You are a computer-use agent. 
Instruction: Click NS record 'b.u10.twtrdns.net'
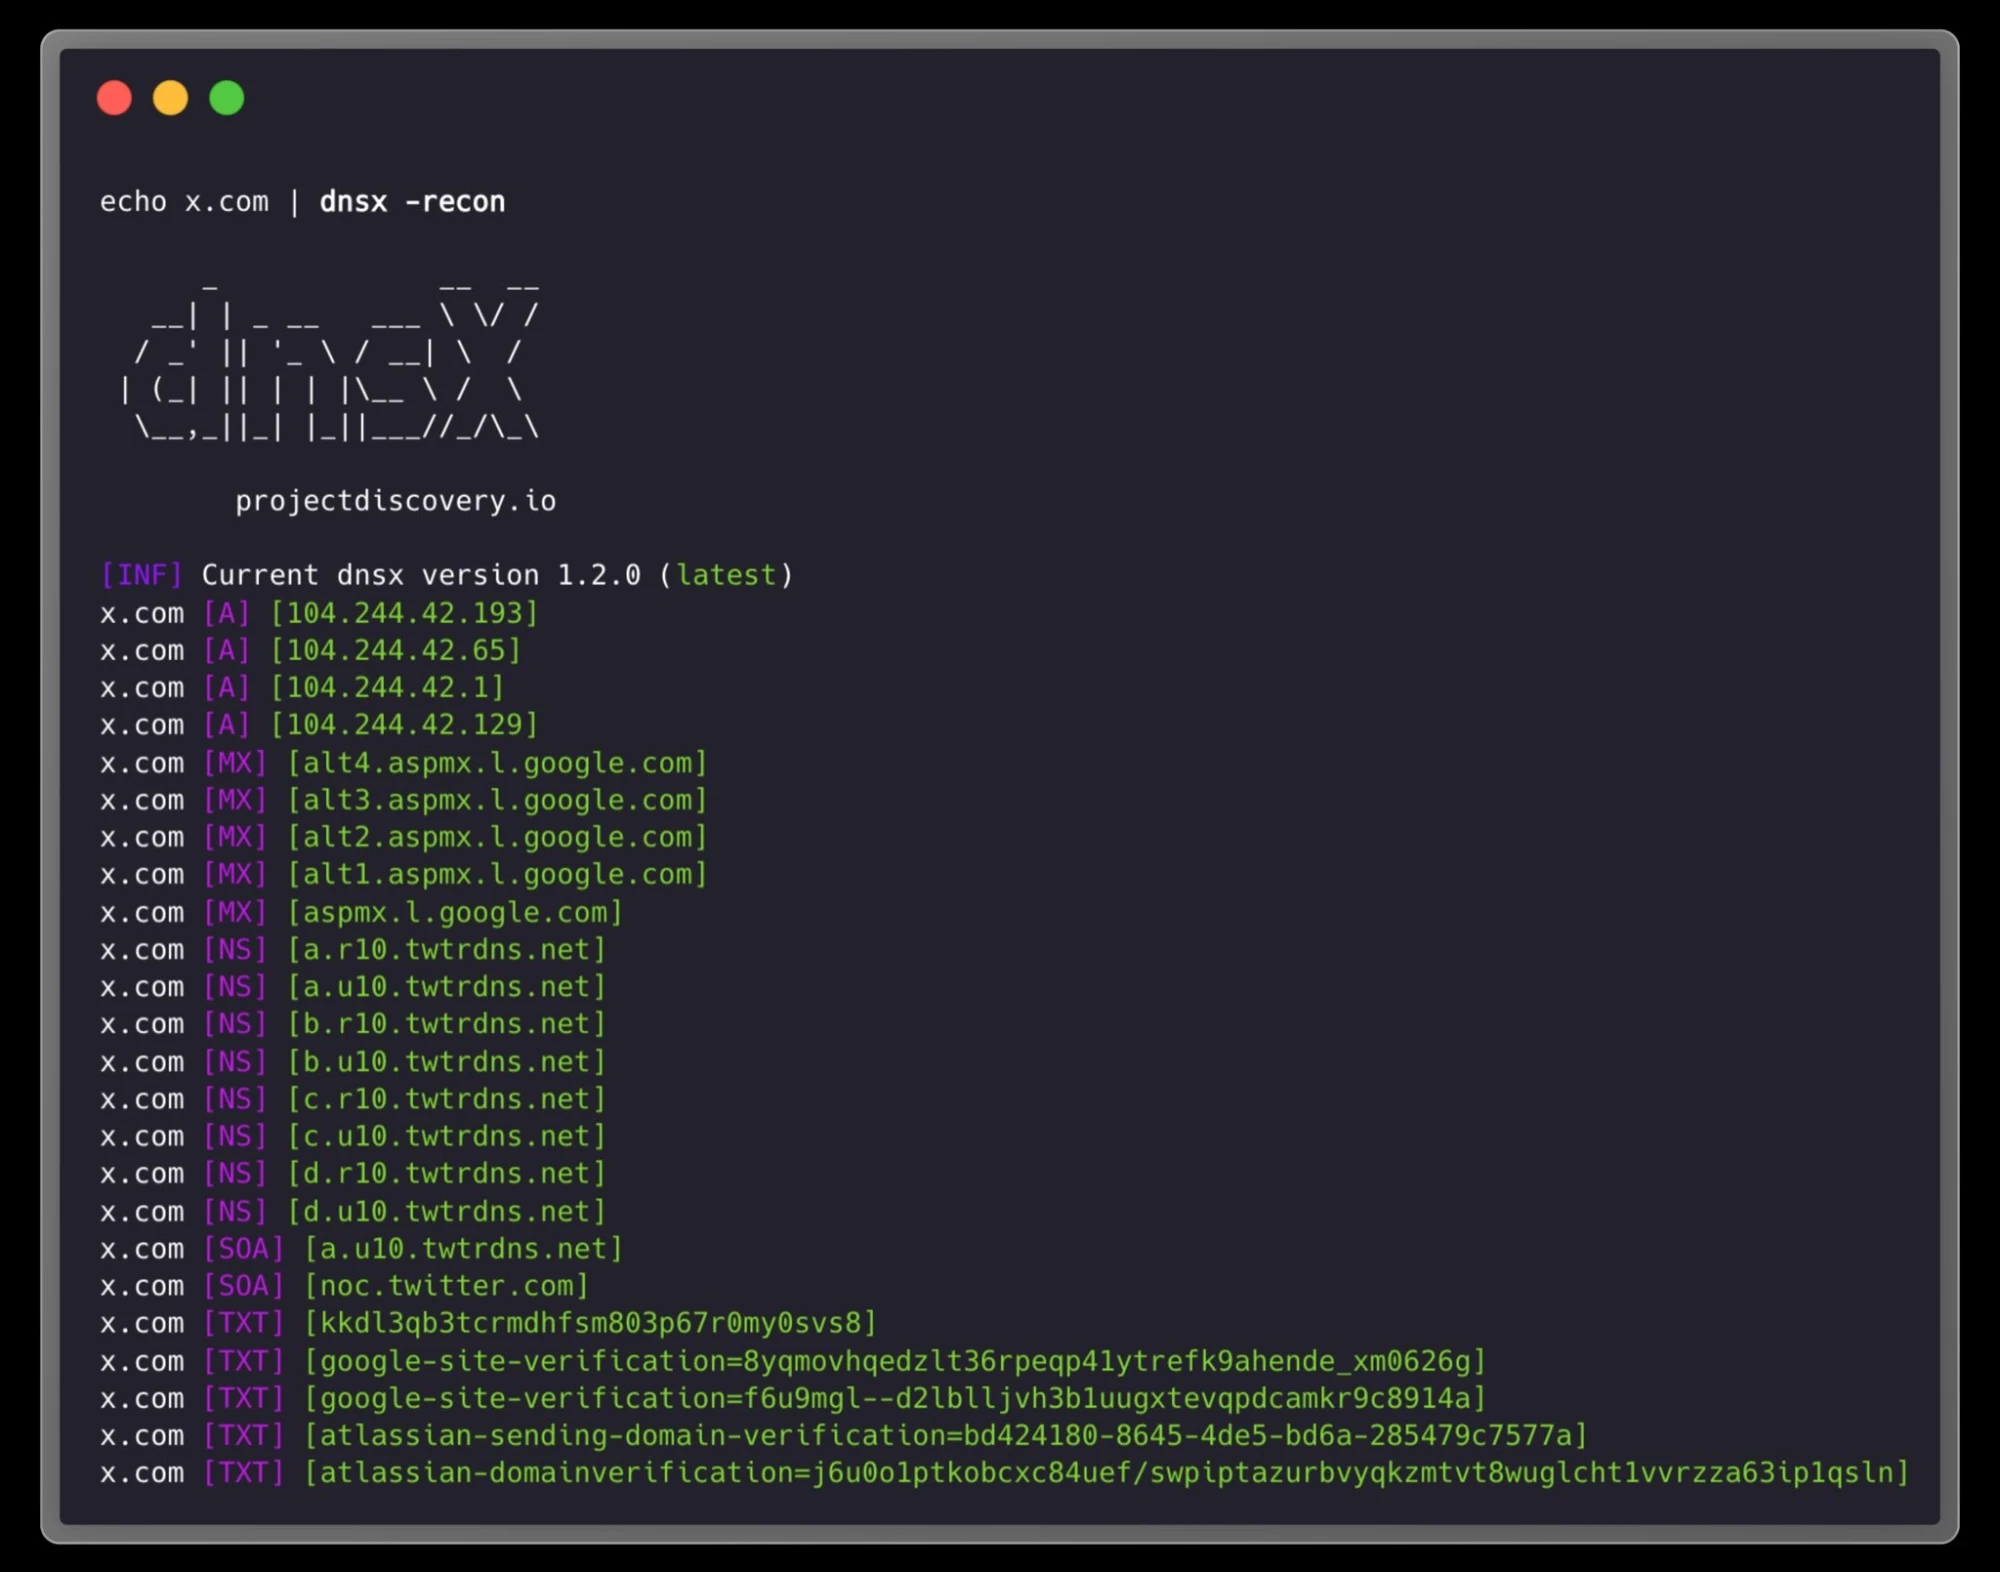[447, 1061]
